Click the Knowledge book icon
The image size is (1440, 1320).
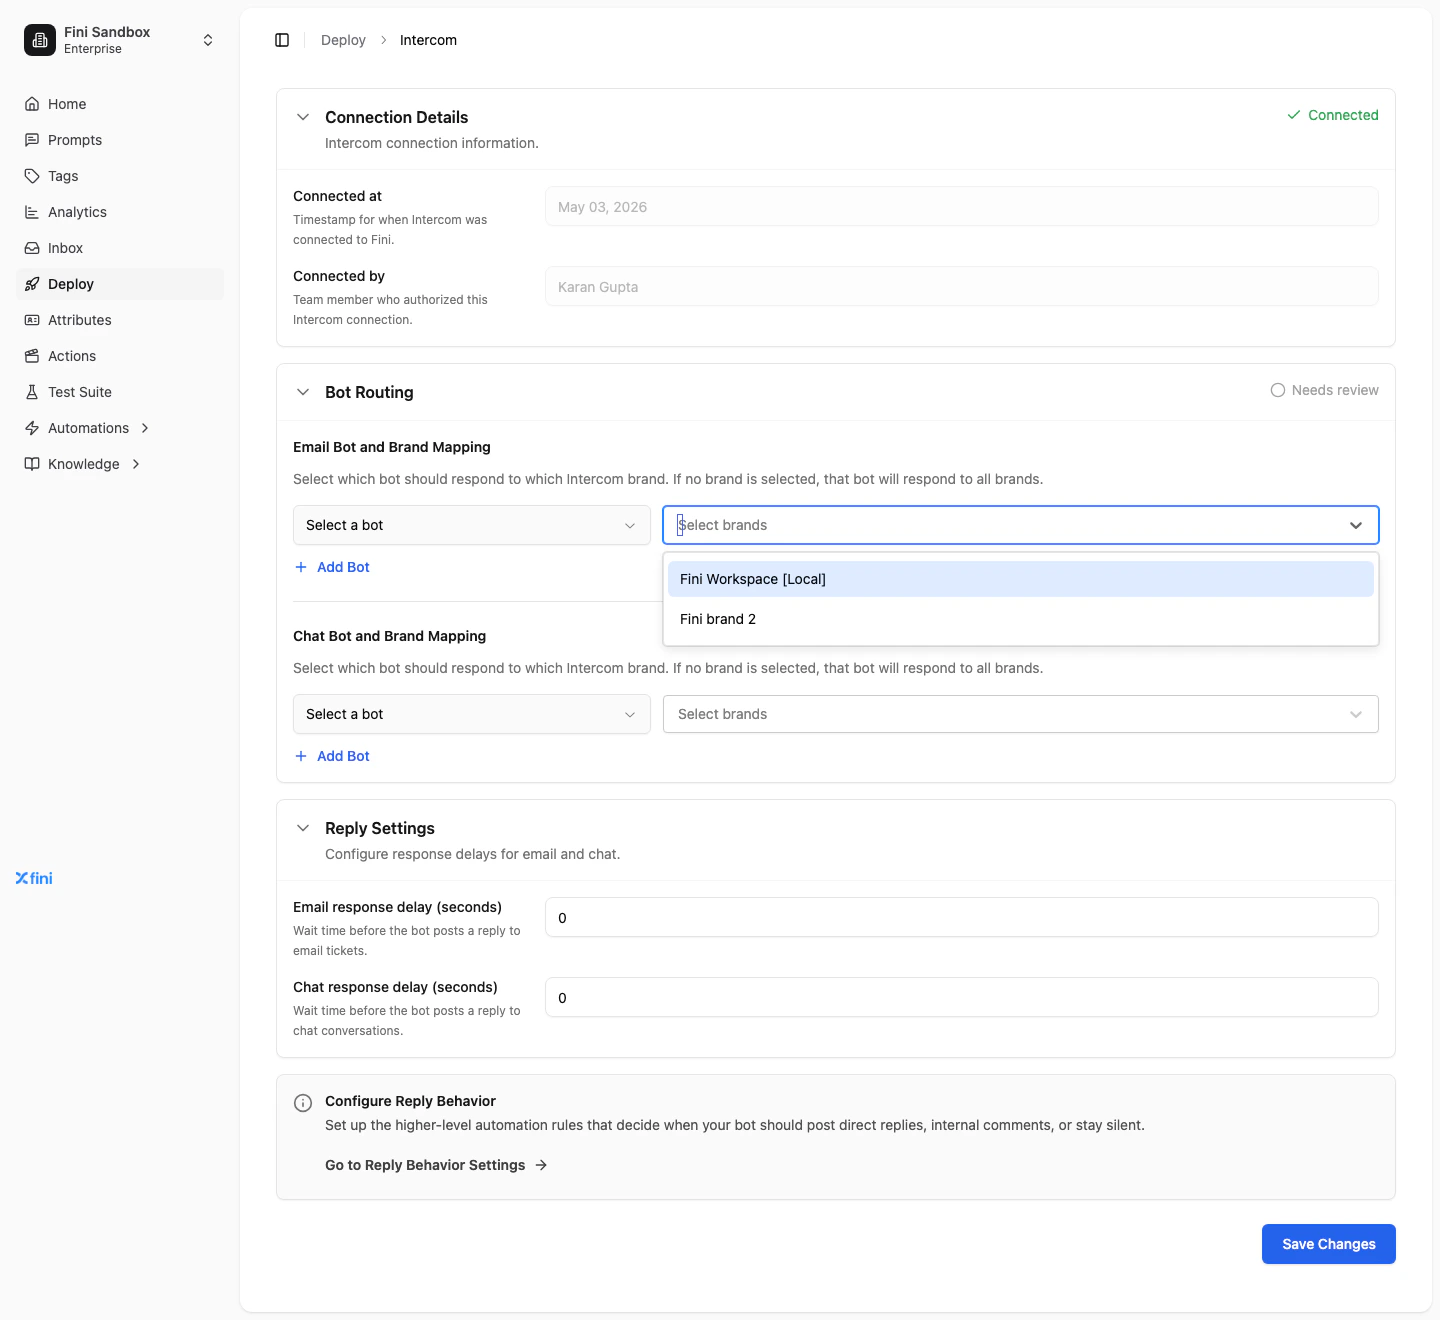tap(32, 464)
